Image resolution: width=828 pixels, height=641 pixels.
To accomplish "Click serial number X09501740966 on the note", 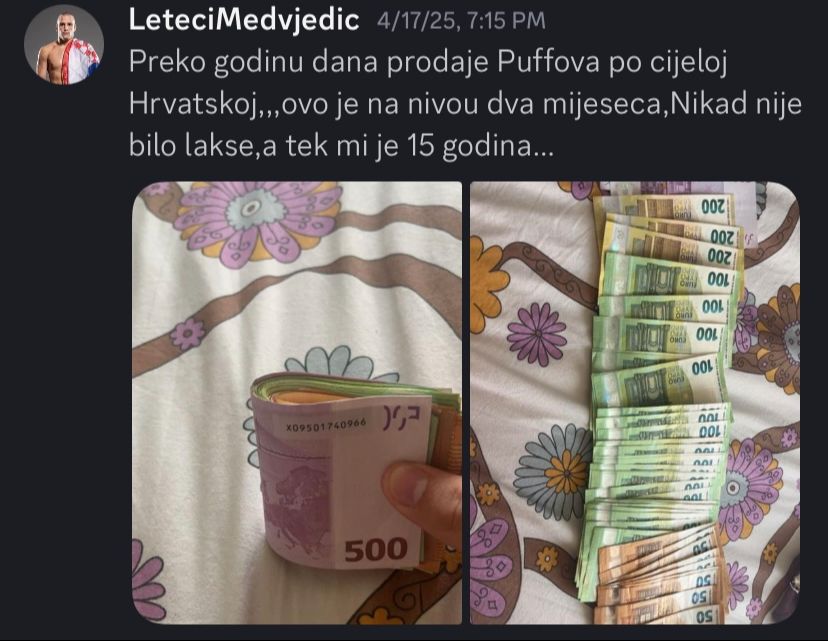I will coord(326,425).
